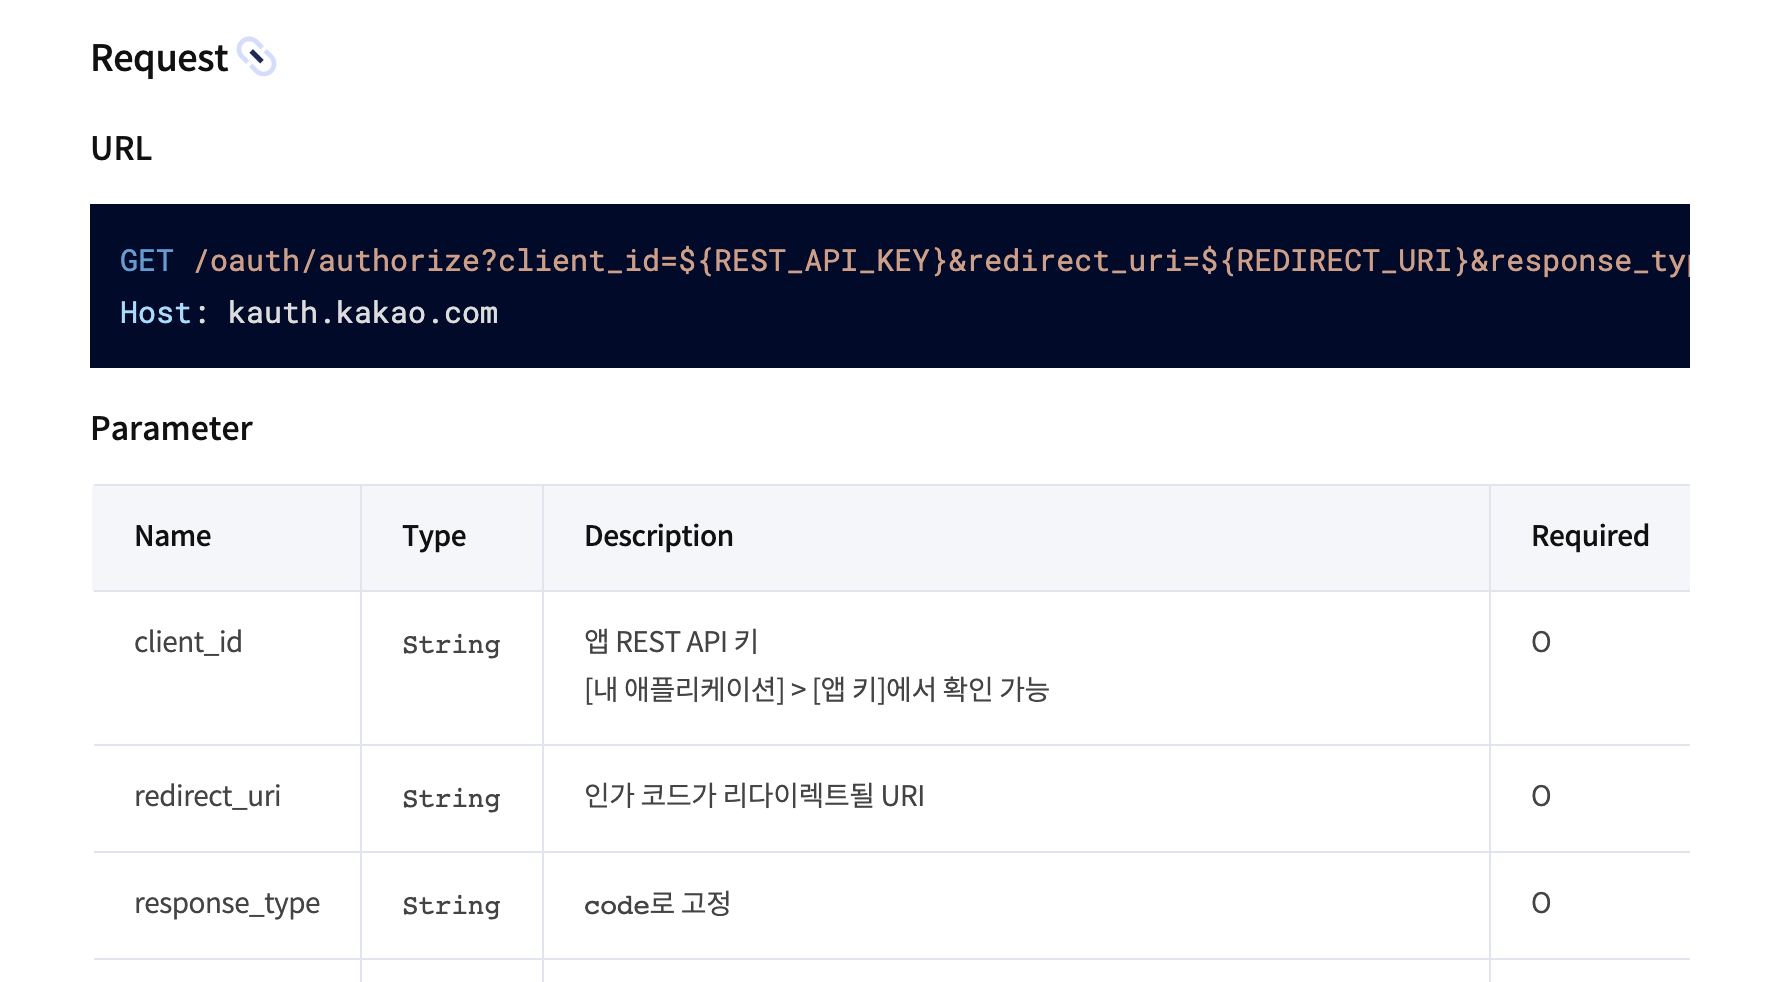Viewport: 1782px width, 982px height.
Task: Click the redirect_uri parameter name
Action: pos(207,796)
